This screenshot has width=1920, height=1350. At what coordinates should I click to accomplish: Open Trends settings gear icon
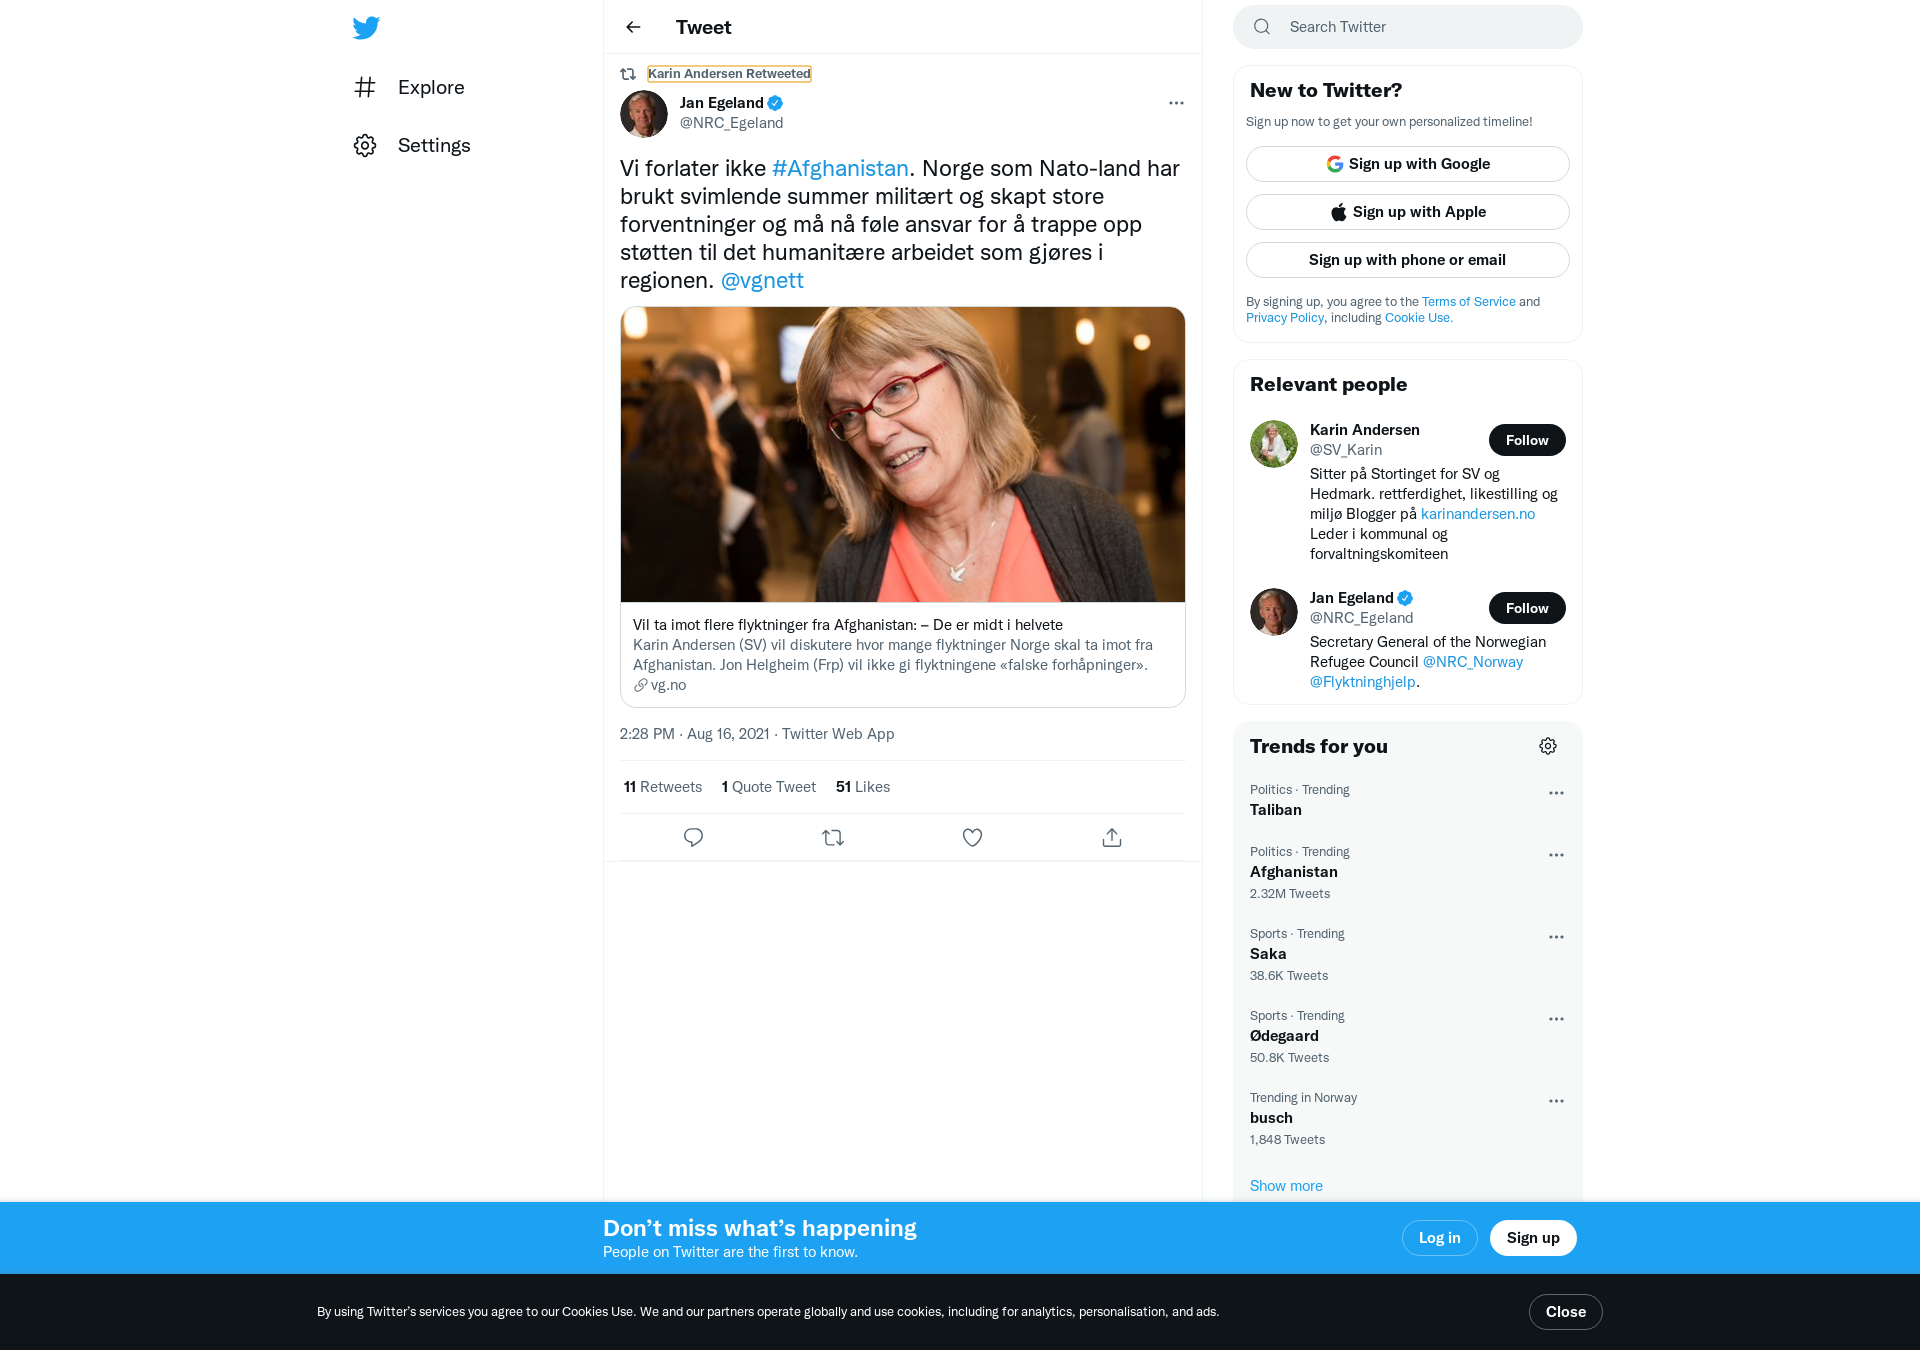click(x=1548, y=746)
